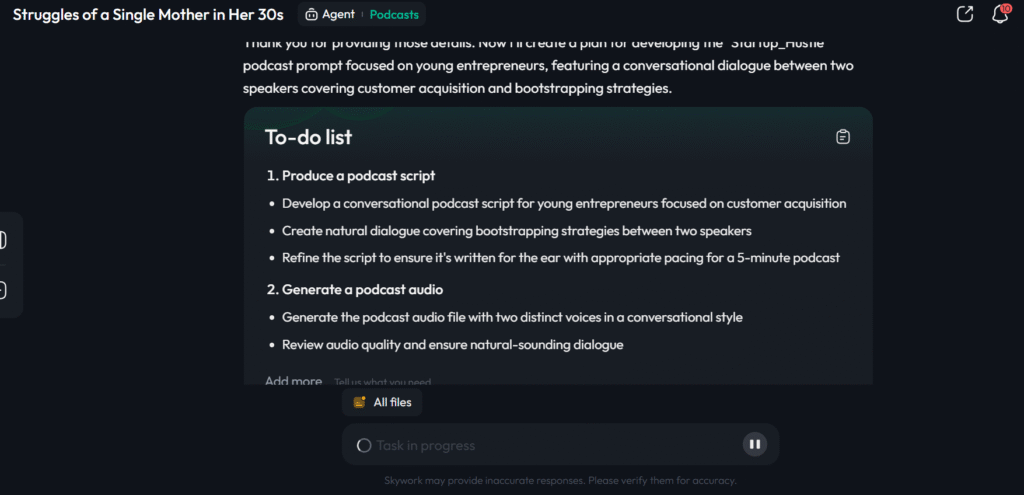Copy the To-do list using the clipboard icon
The width and height of the screenshot is (1024, 495).
(x=843, y=137)
